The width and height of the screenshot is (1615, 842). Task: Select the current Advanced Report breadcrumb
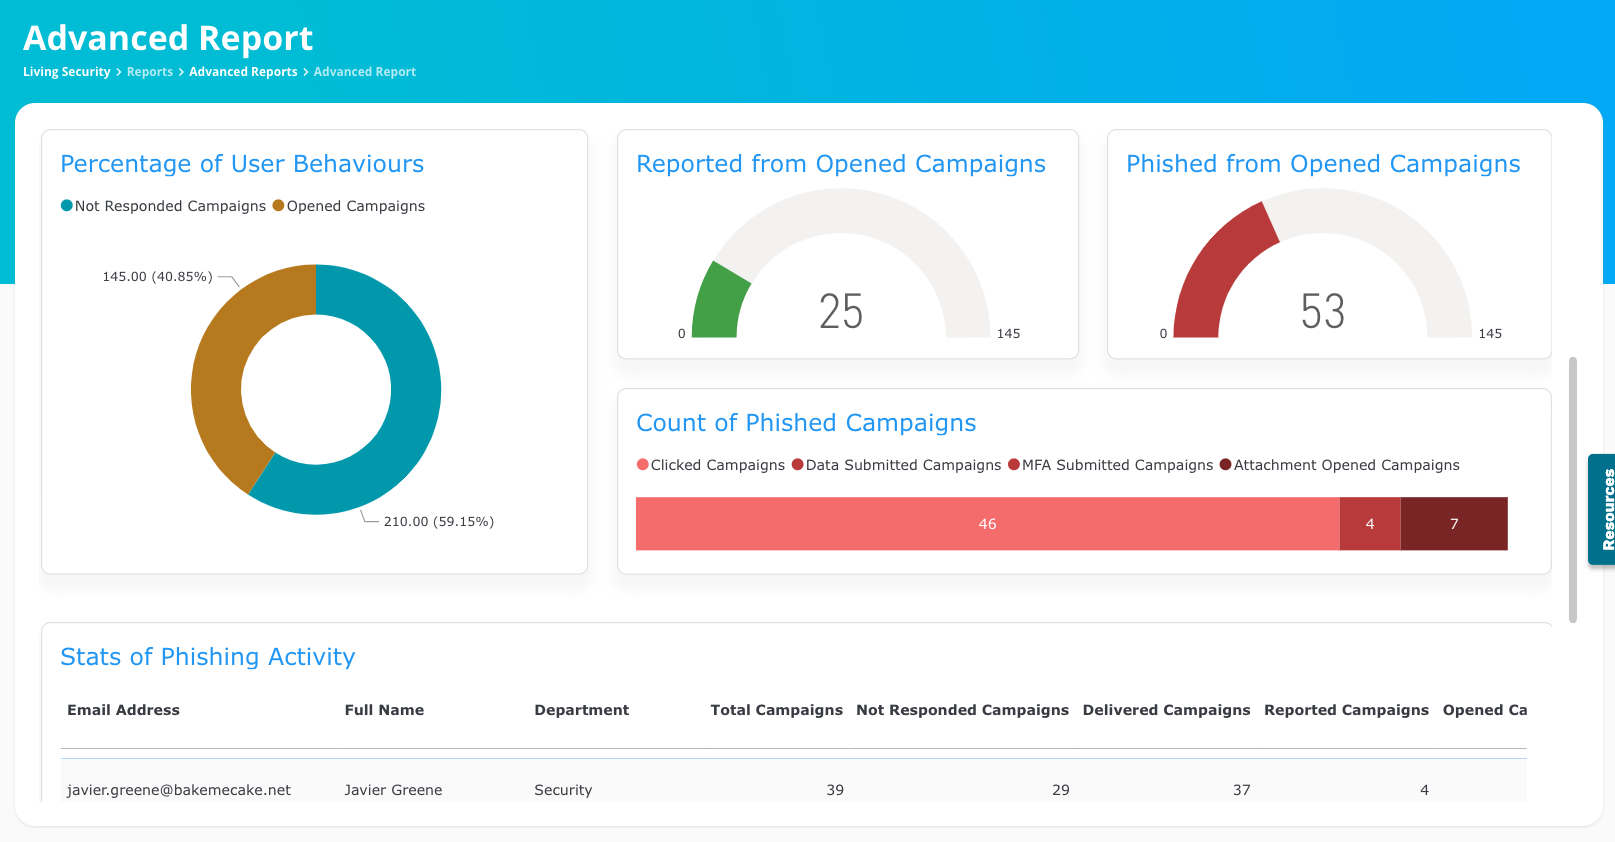coord(365,72)
